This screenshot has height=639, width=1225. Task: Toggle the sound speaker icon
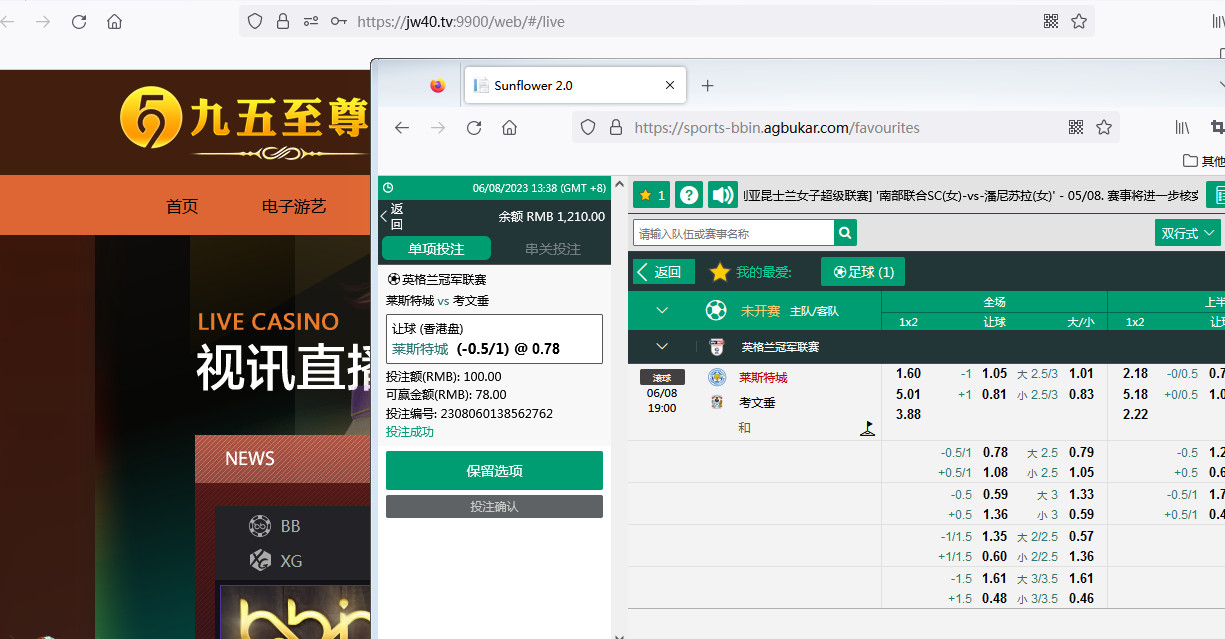click(x=721, y=195)
